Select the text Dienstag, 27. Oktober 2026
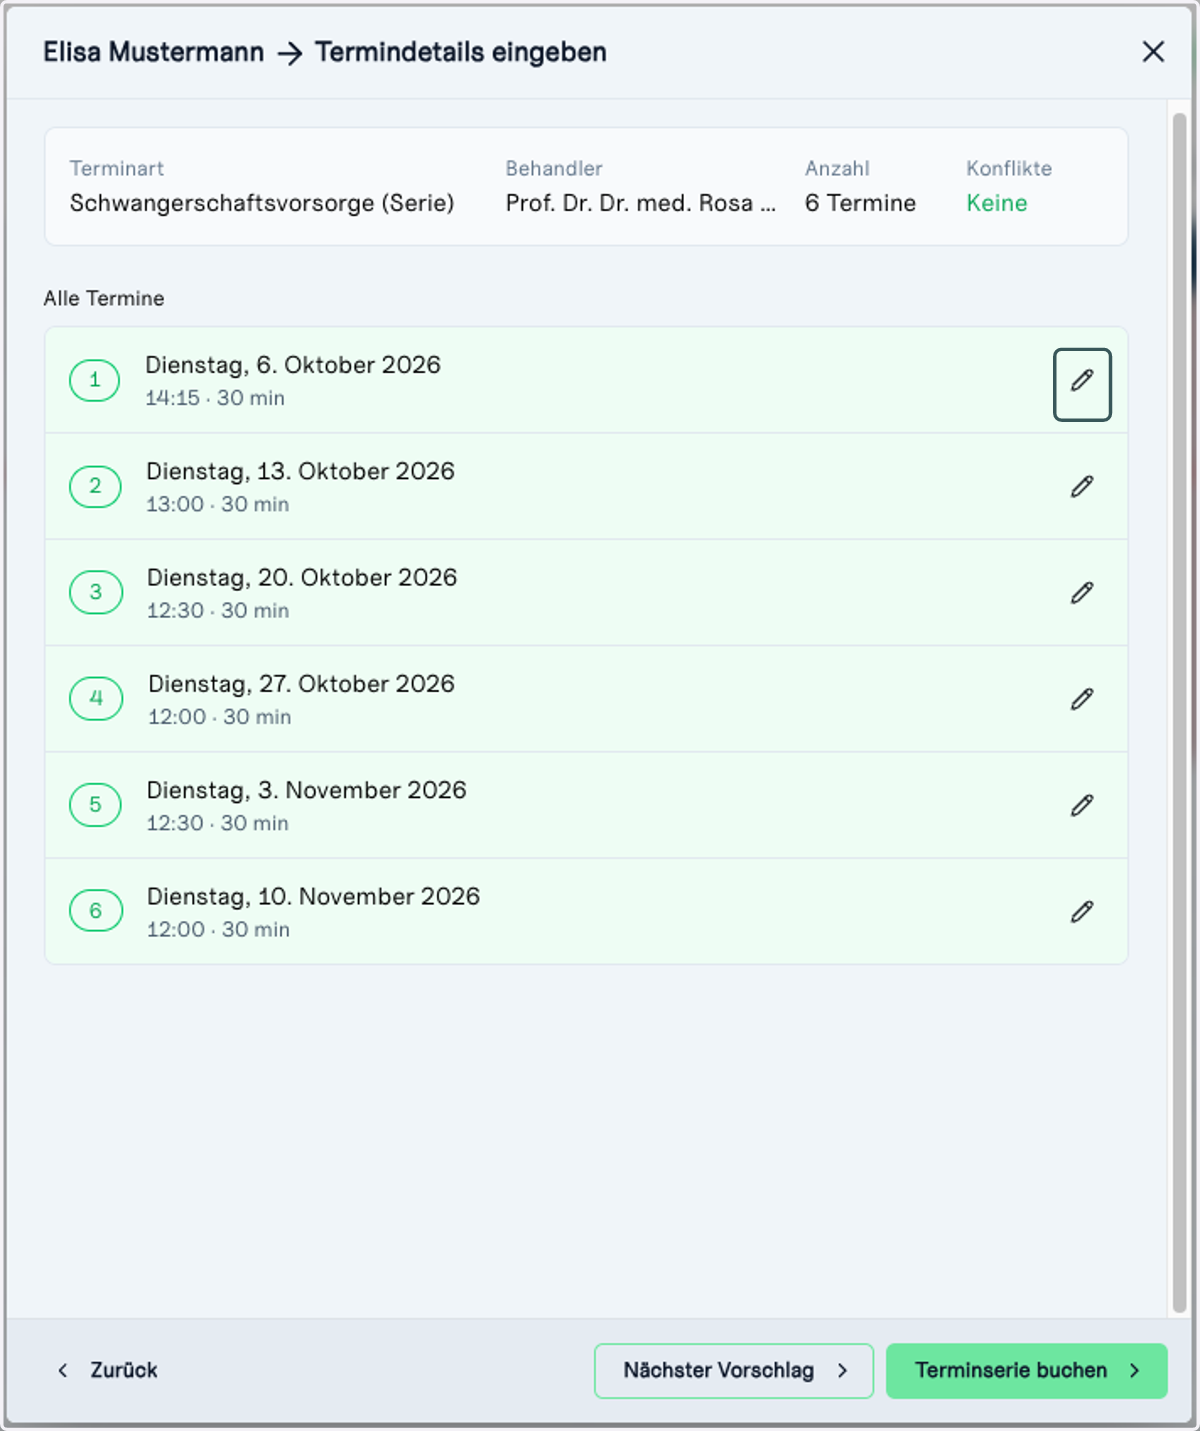 (x=301, y=684)
